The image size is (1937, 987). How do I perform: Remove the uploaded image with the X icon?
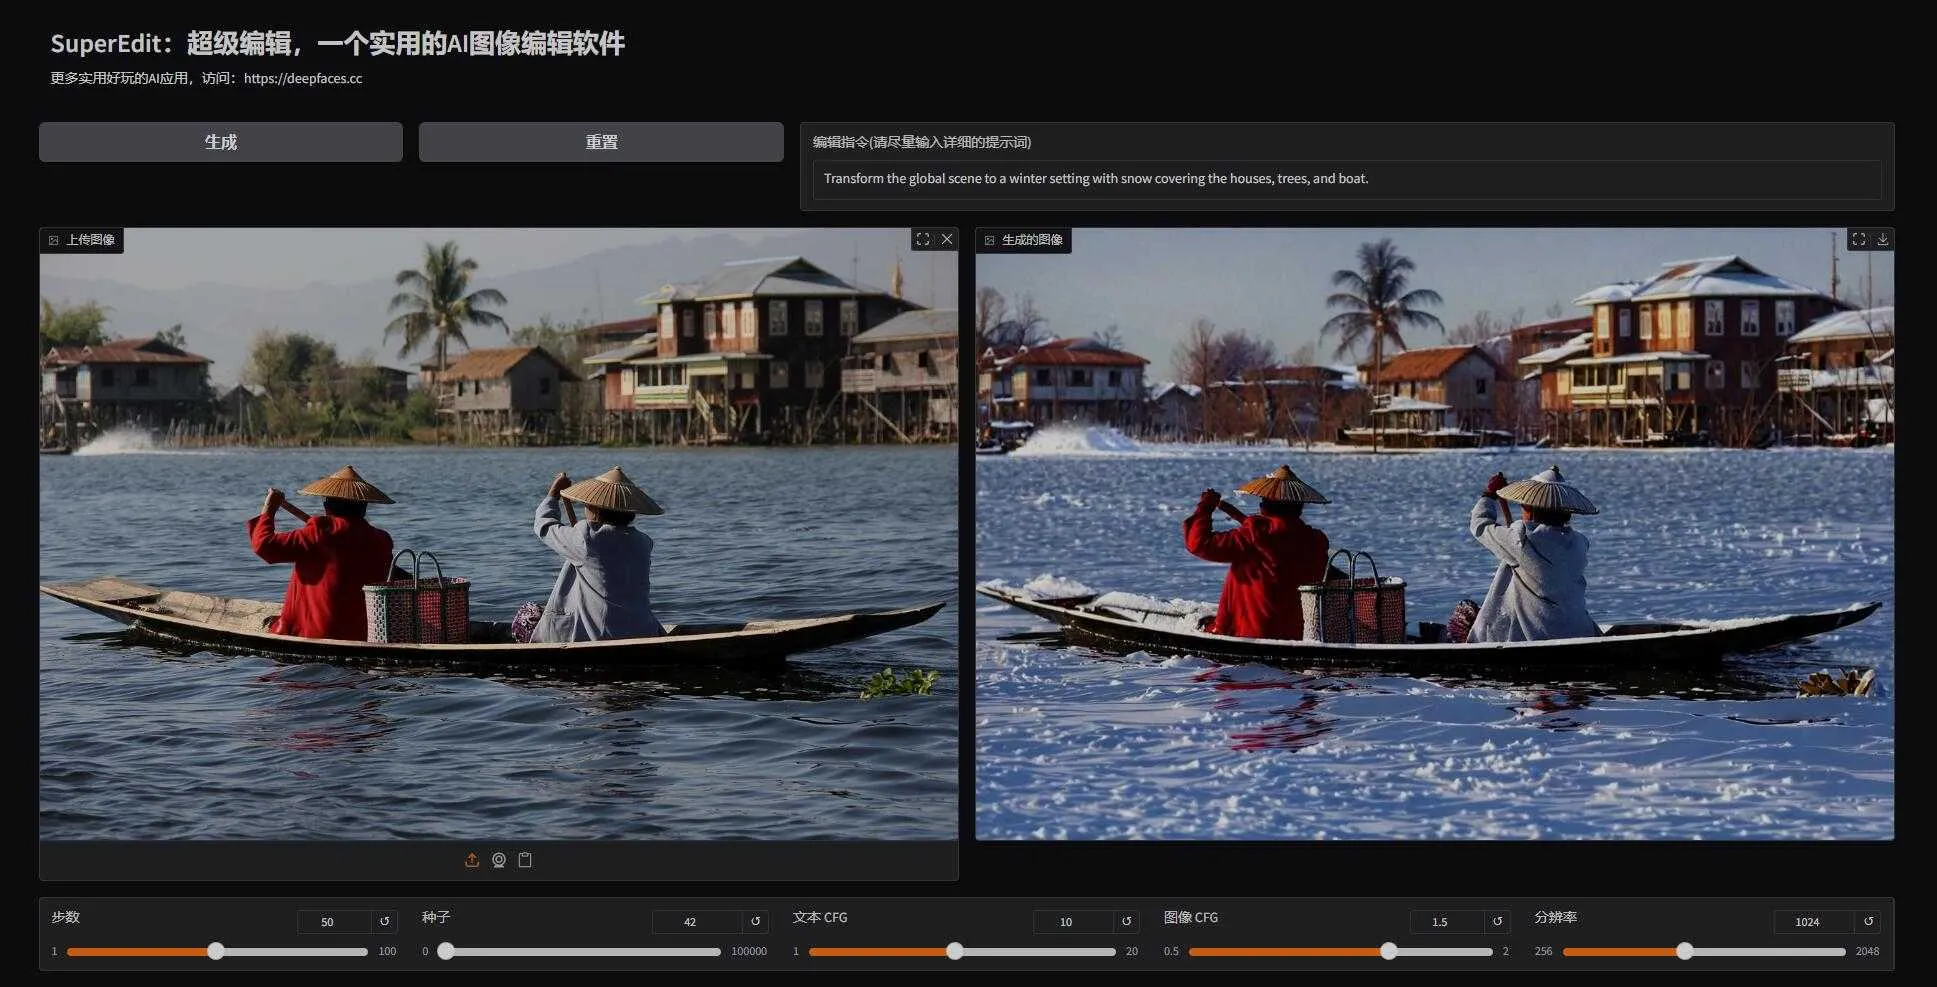[x=947, y=239]
